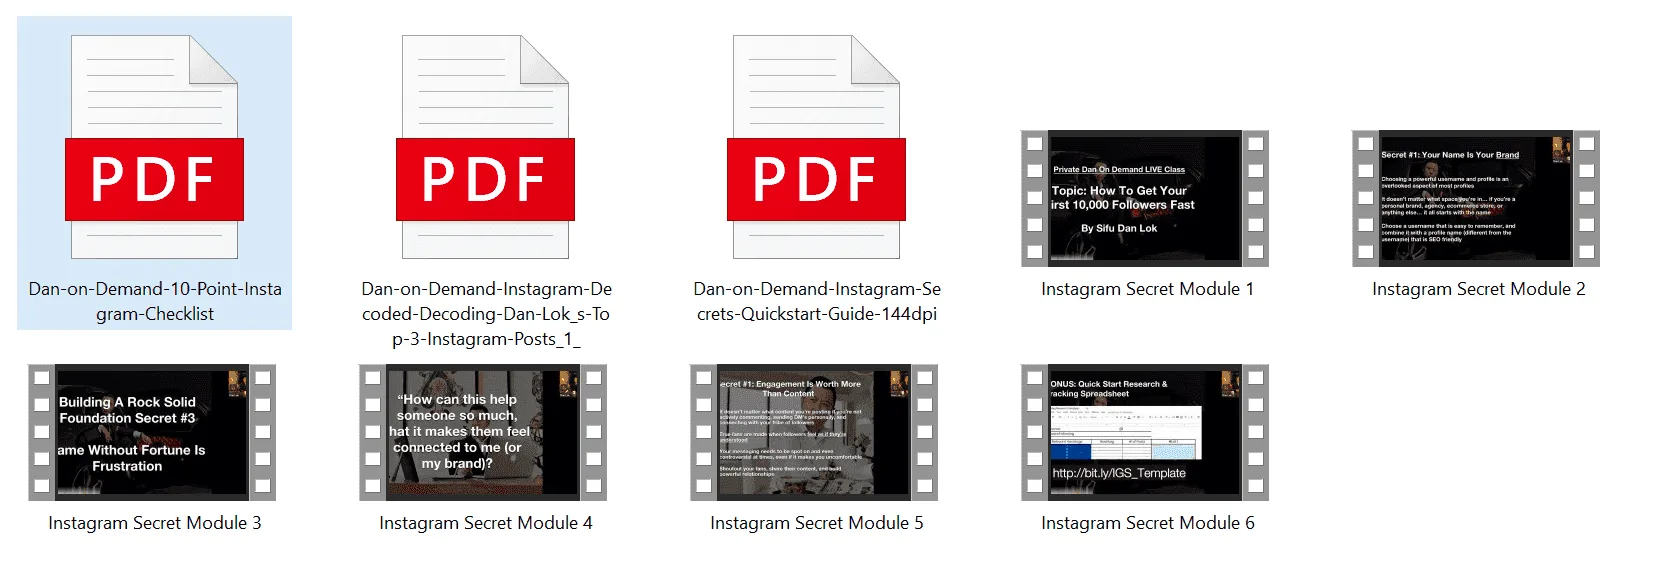This screenshot has height=574, width=1655.
Task: Select the Instagram Secret Module 5 video thumbnail
Action: [814, 433]
